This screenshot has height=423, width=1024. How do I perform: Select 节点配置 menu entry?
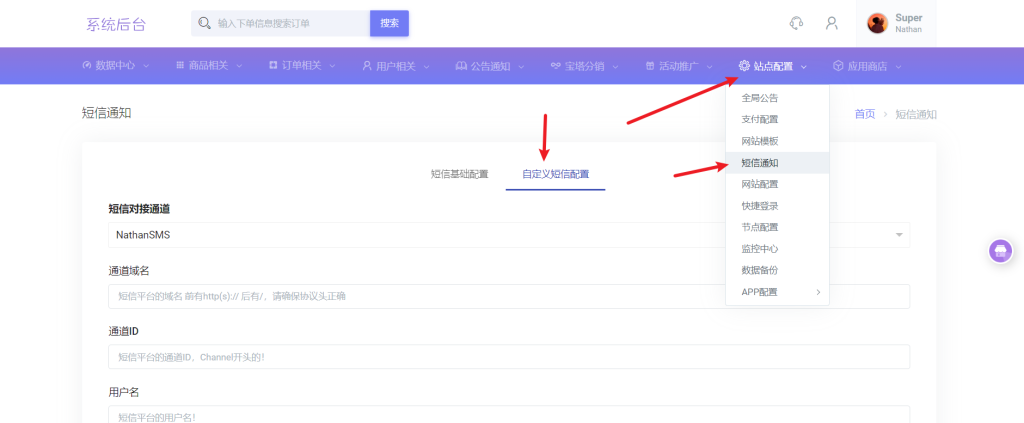pos(777,227)
